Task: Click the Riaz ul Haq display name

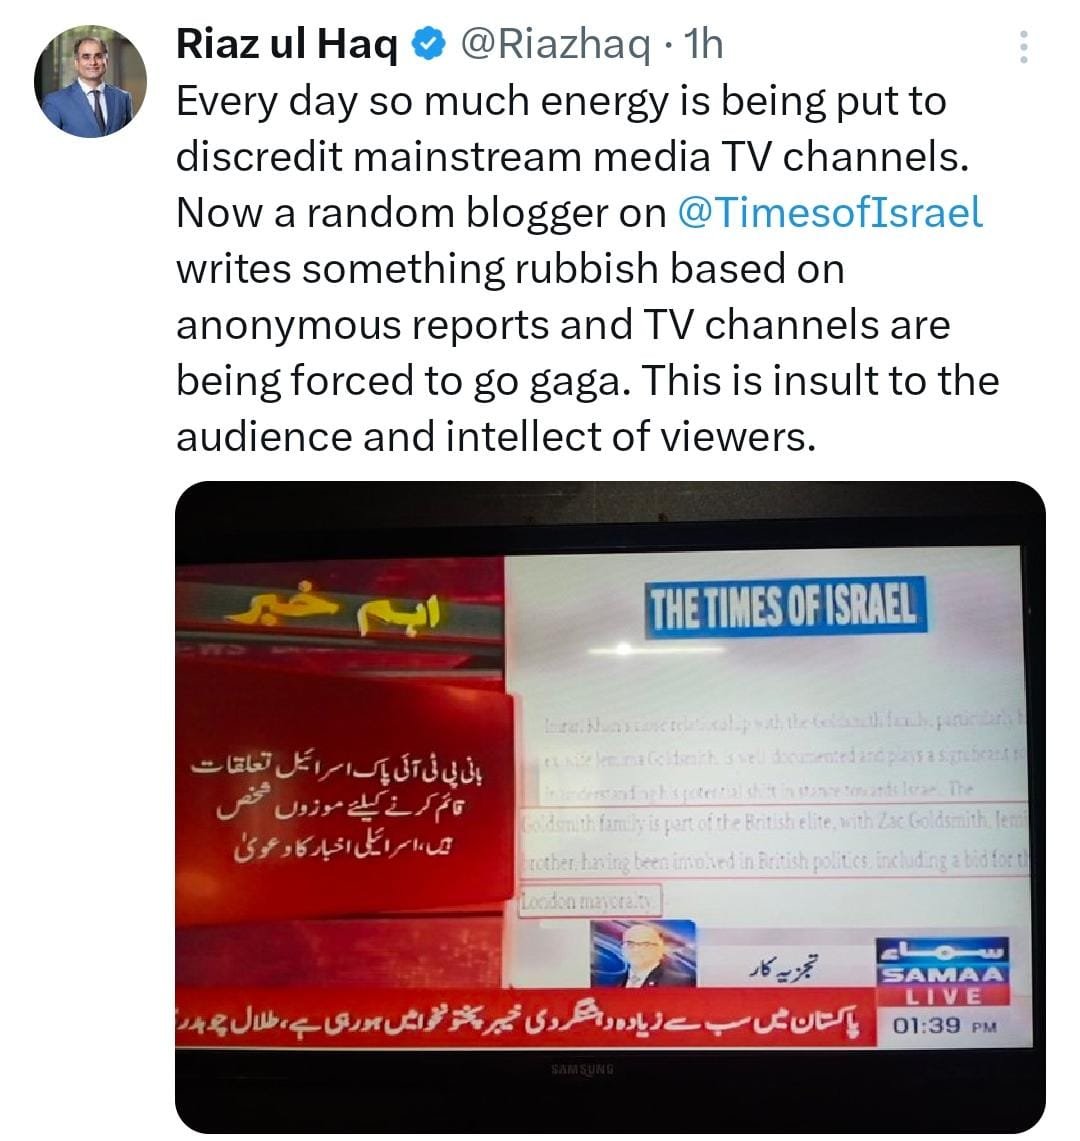Action: tap(287, 44)
